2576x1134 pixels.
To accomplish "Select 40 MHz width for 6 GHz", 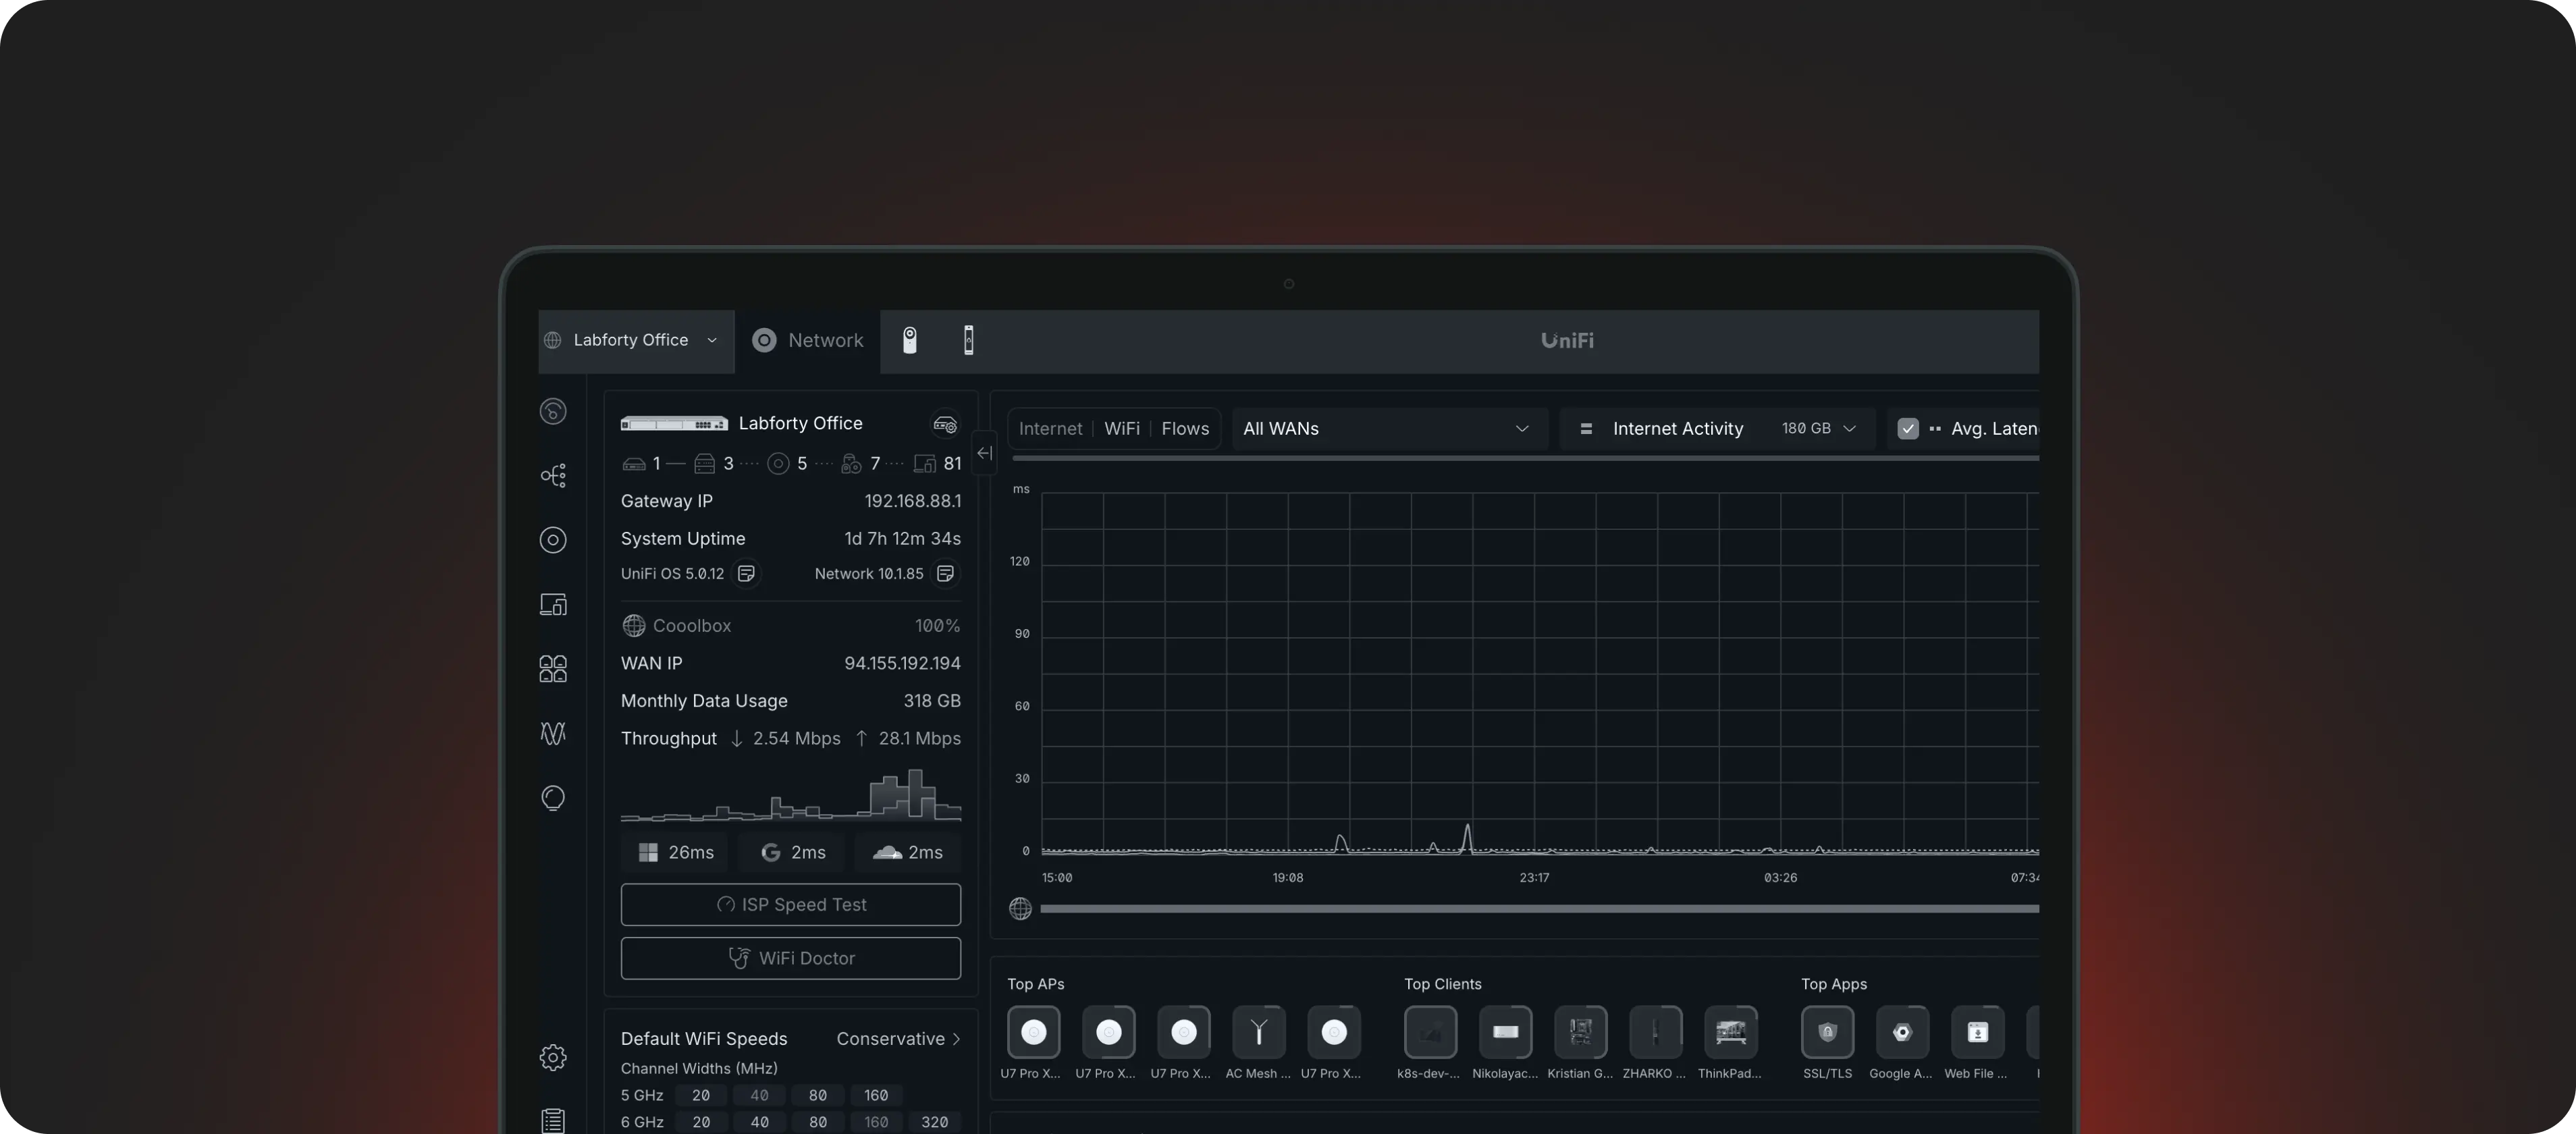I will click(x=760, y=1122).
